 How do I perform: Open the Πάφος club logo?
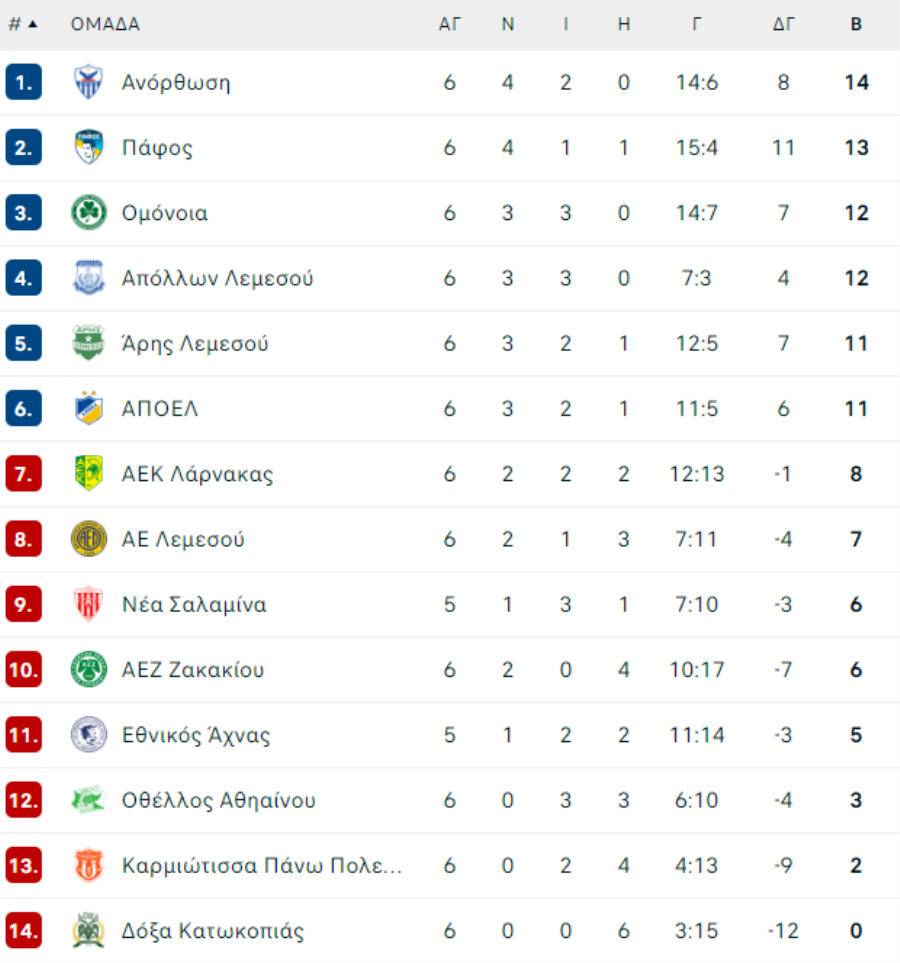point(88,147)
